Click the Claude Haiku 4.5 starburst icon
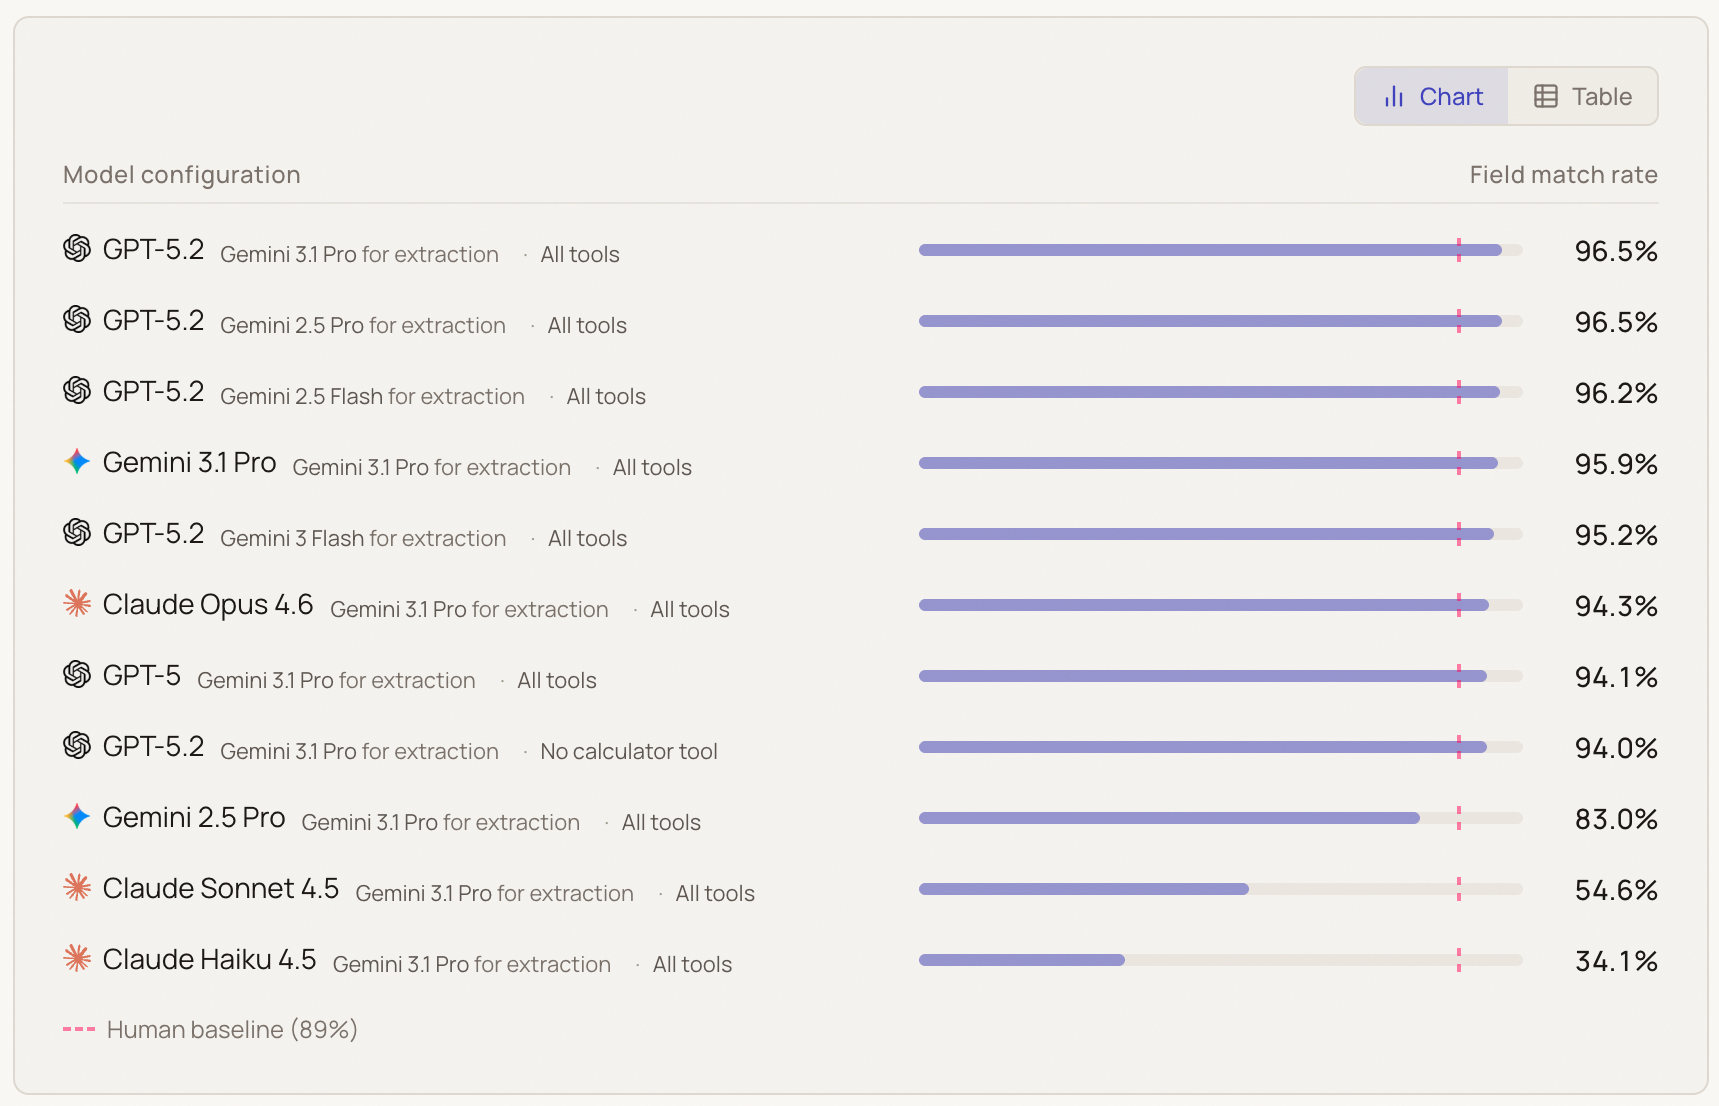 (x=77, y=958)
